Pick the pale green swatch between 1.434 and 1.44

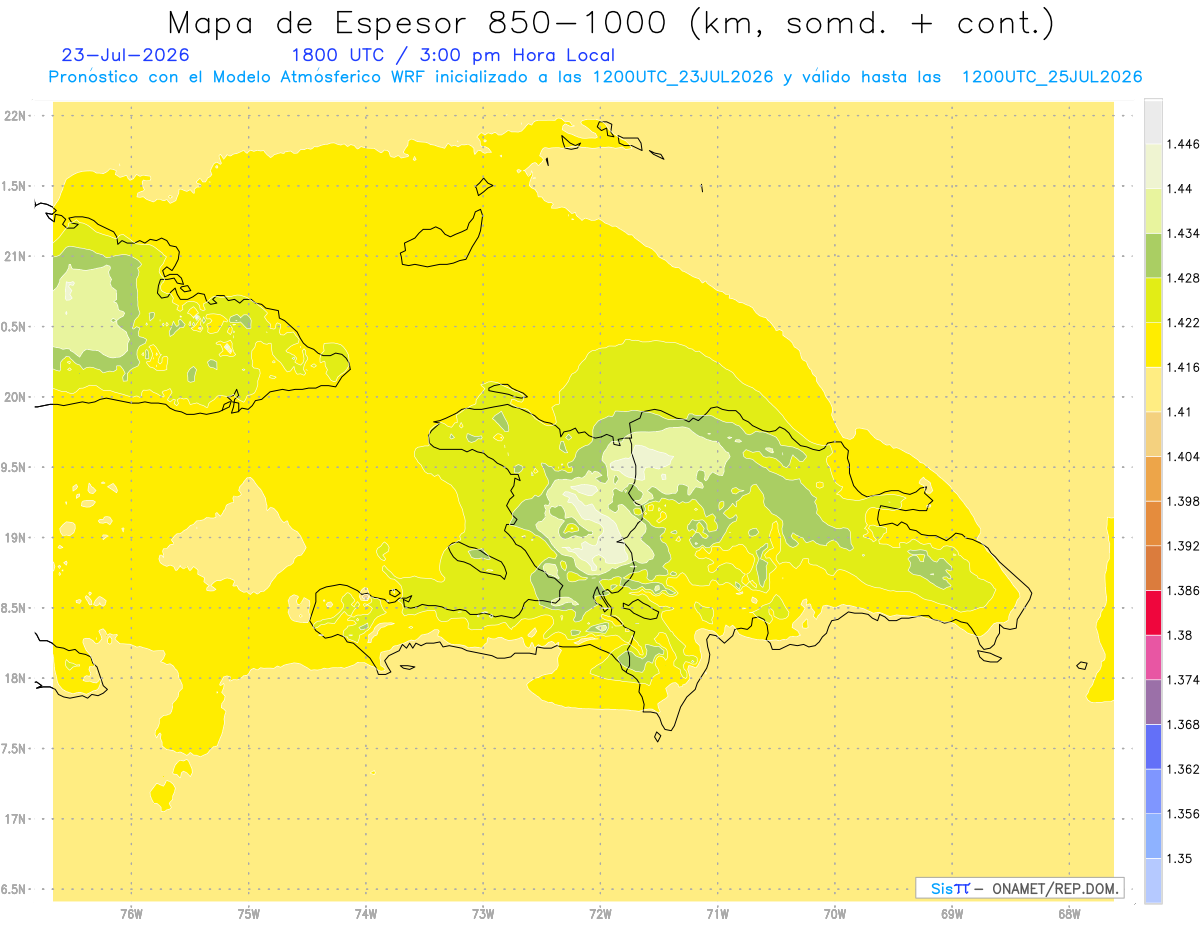pos(1153,210)
